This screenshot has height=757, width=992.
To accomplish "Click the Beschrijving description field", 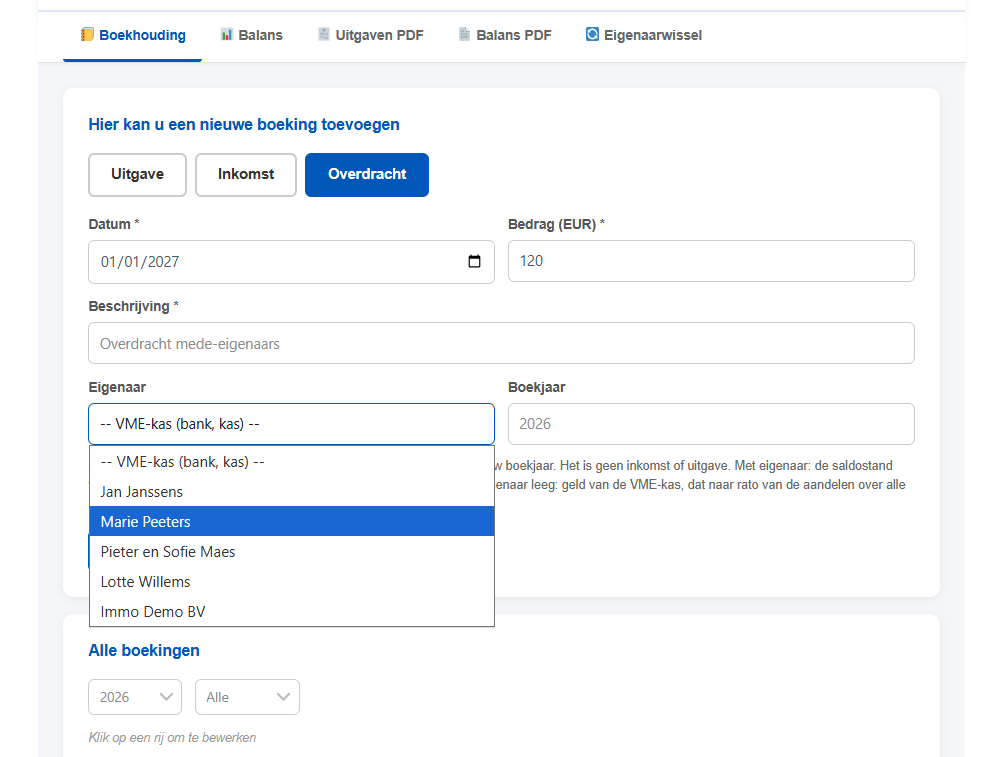I will click(501, 343).
